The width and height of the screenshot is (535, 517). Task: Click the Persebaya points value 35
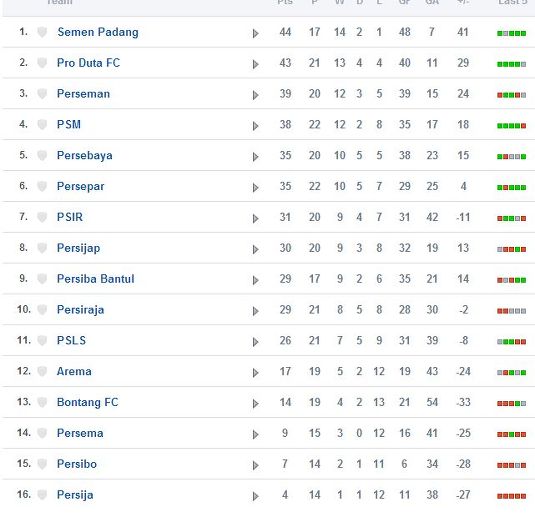point(285,156)
